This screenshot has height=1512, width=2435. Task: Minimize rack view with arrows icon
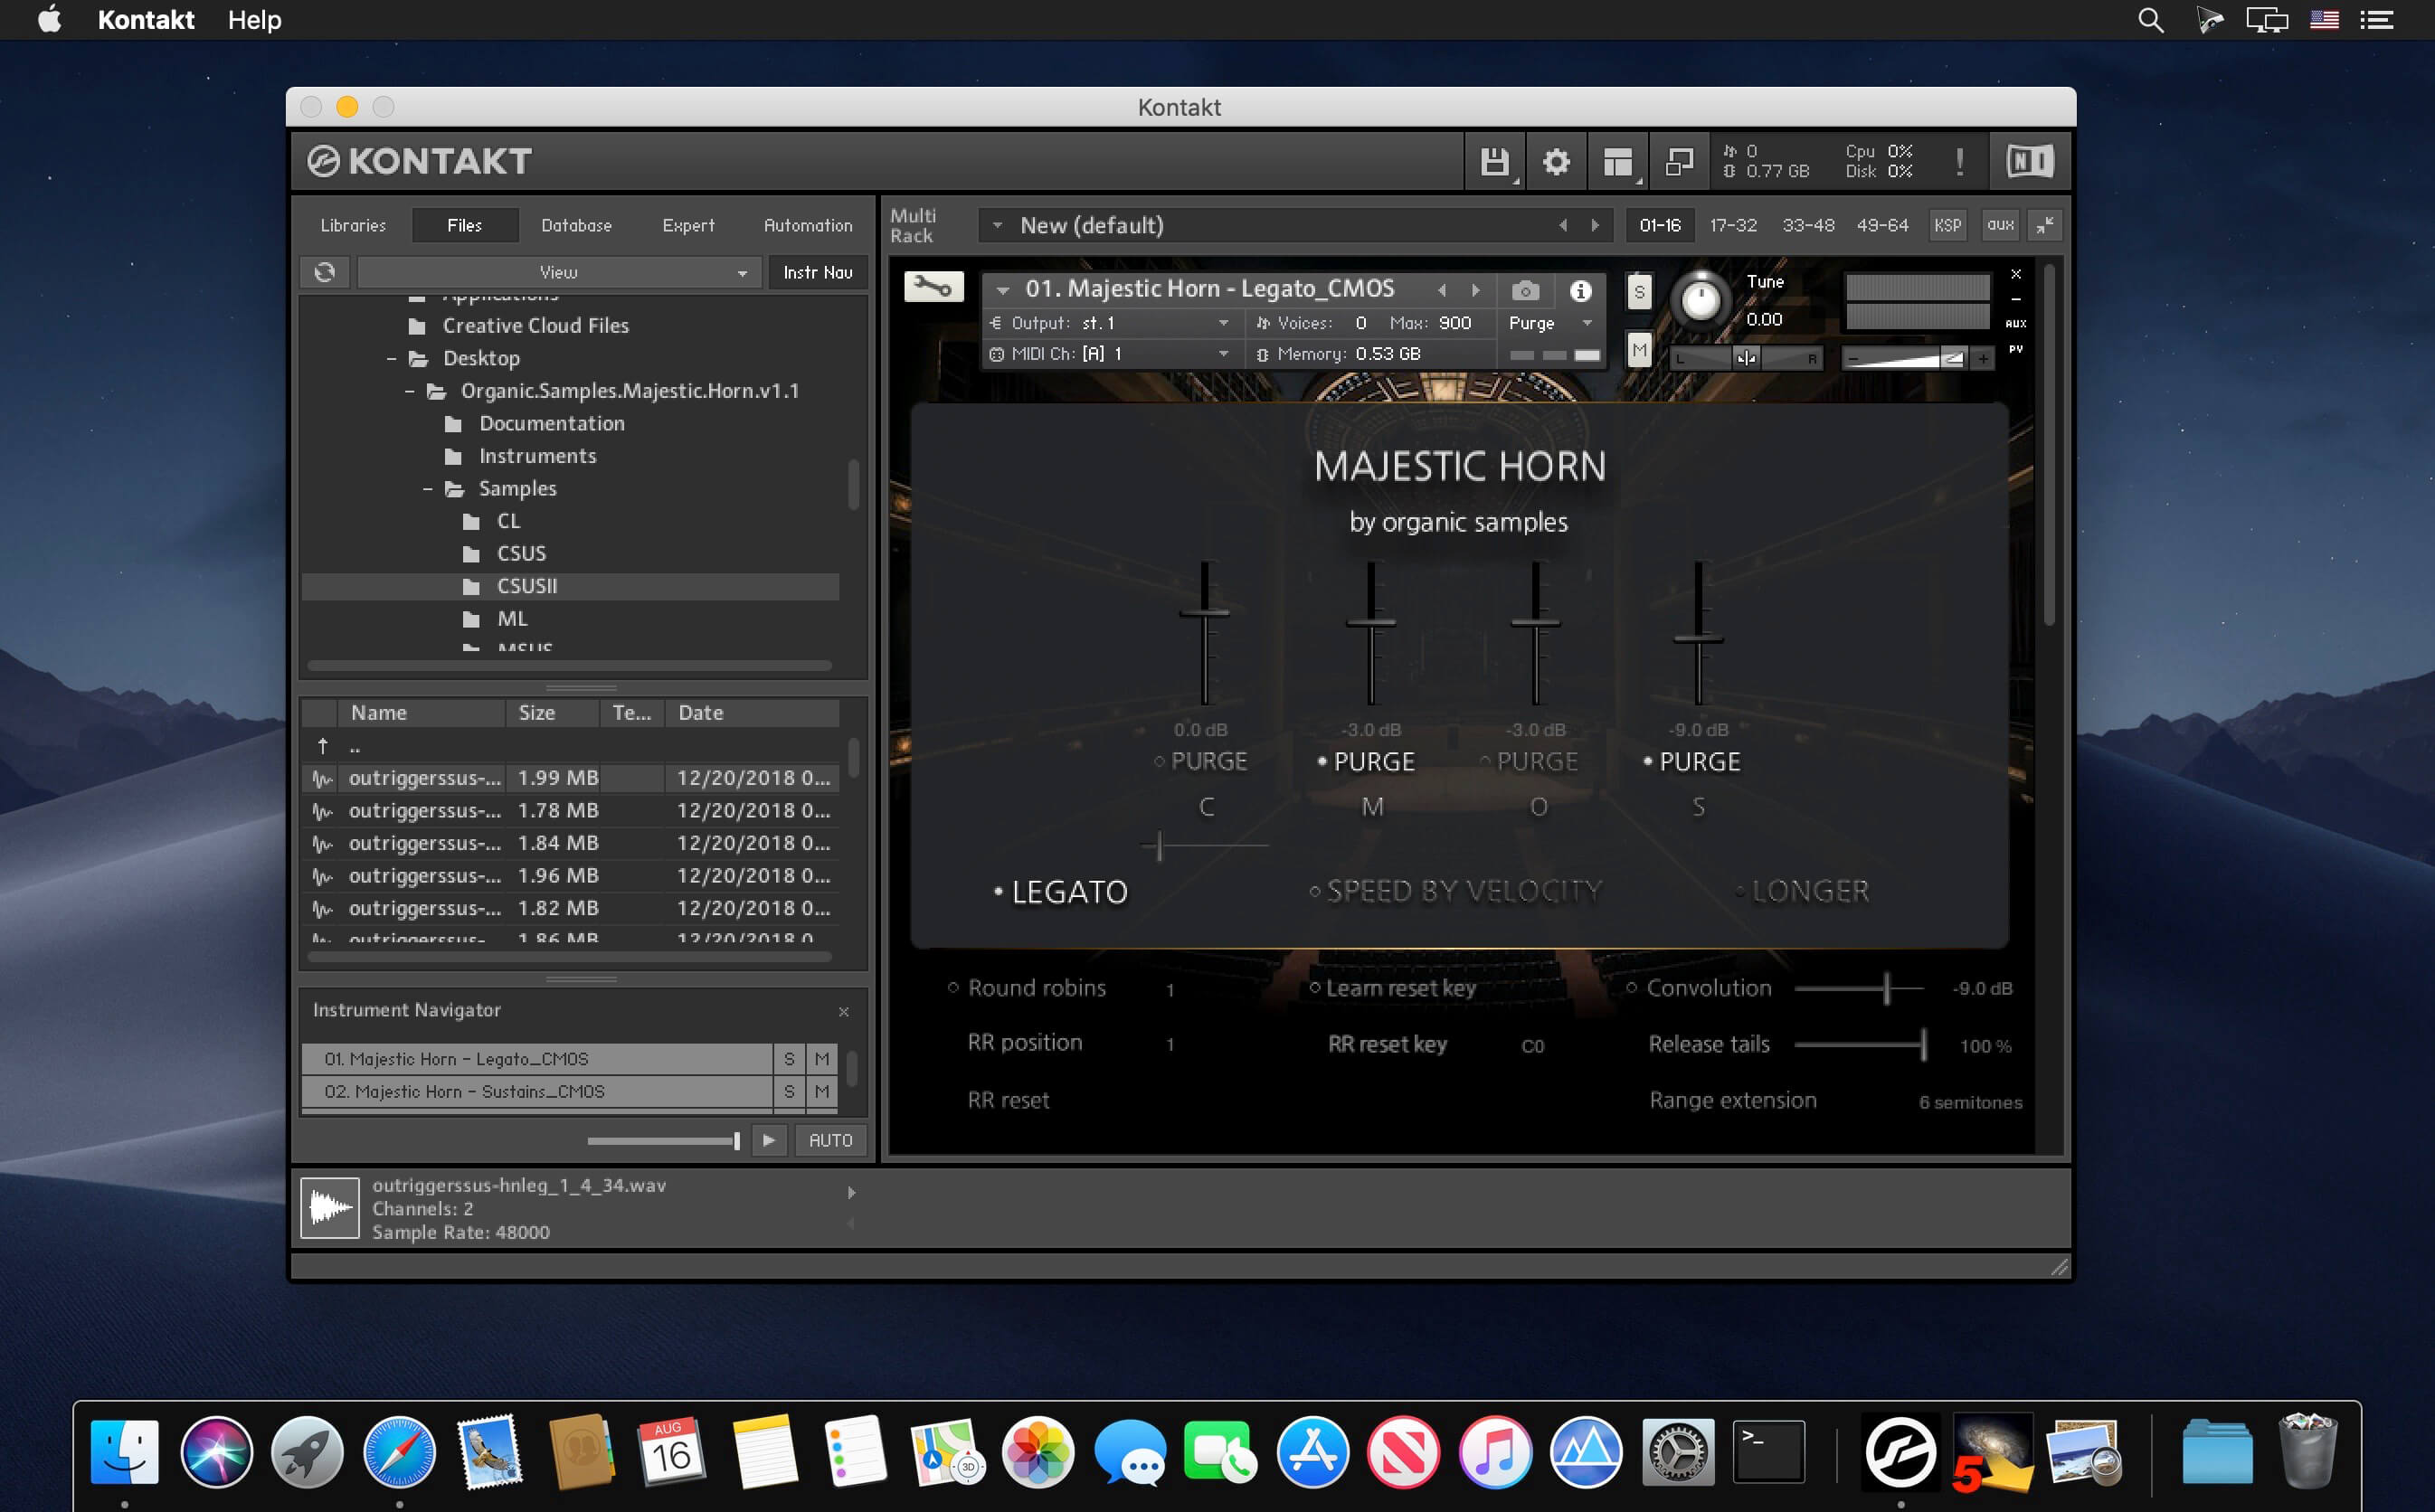pyautogui.click(x=2046, y=225)
